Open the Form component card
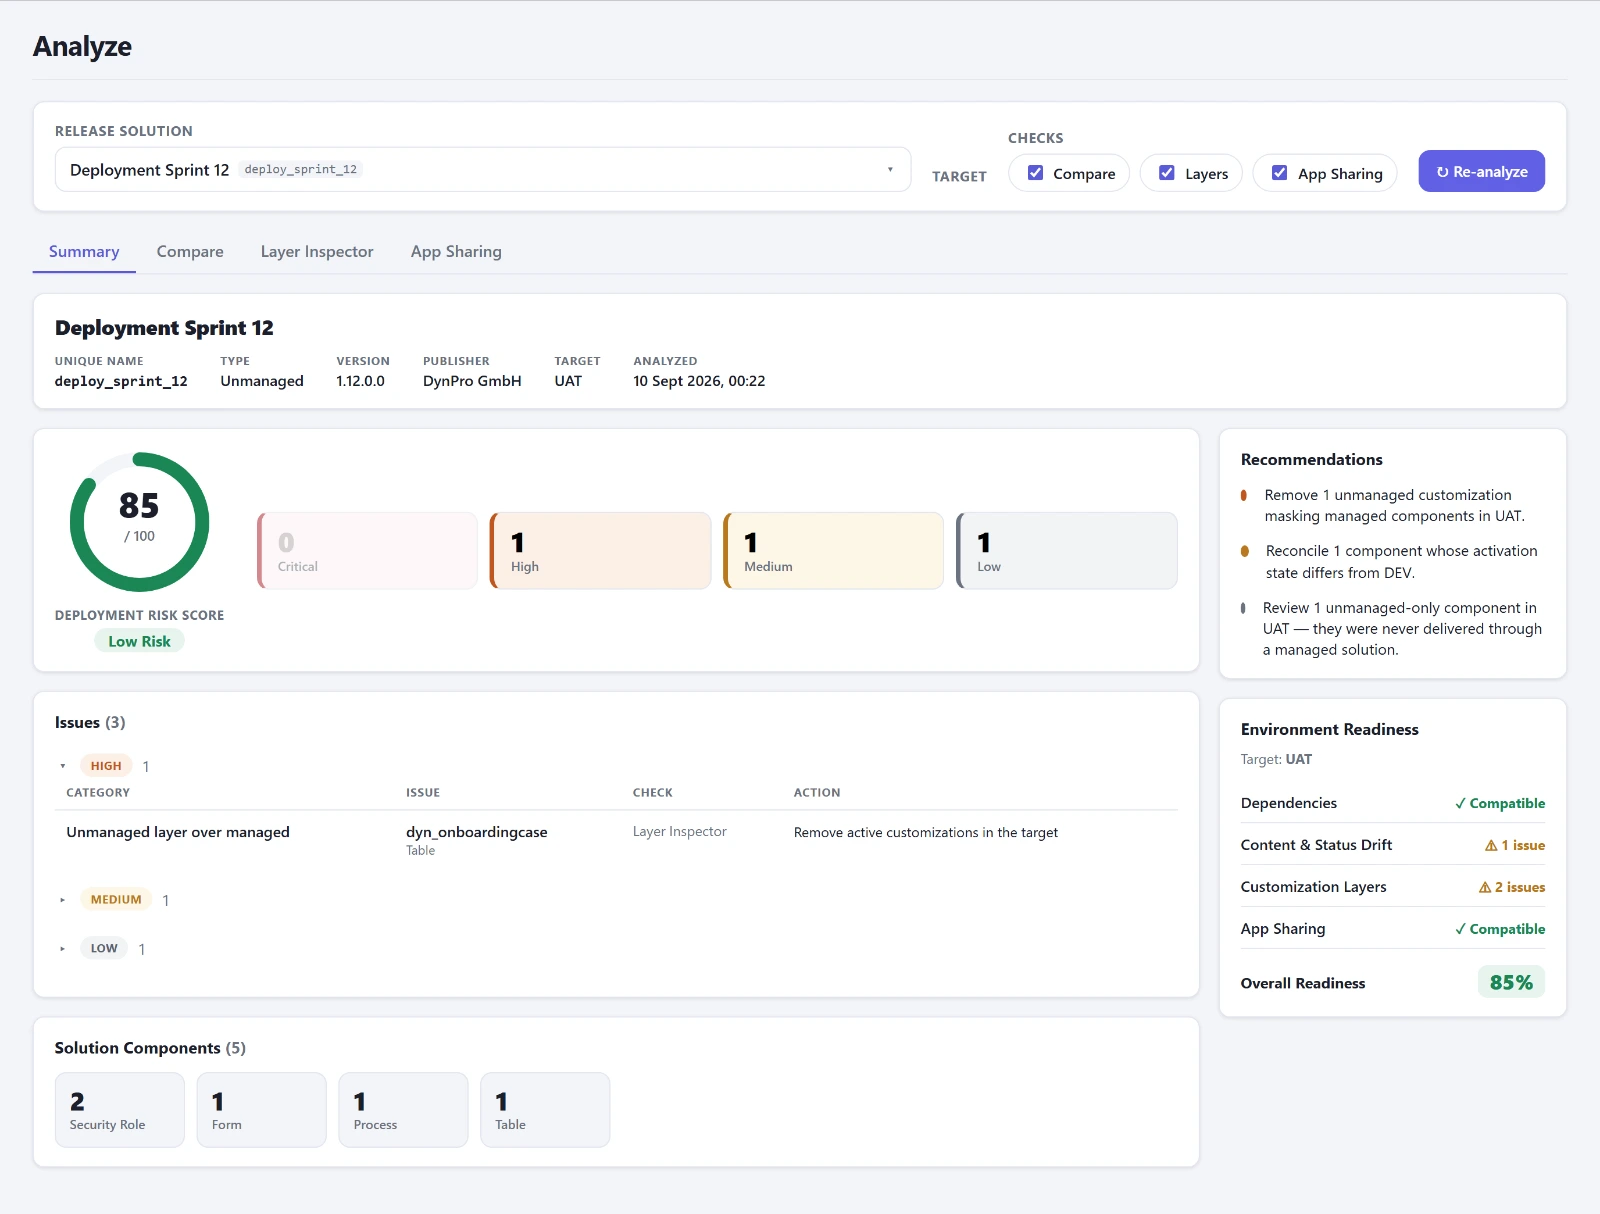The image size is (1600, 1214). click(x=262, y=1110)
